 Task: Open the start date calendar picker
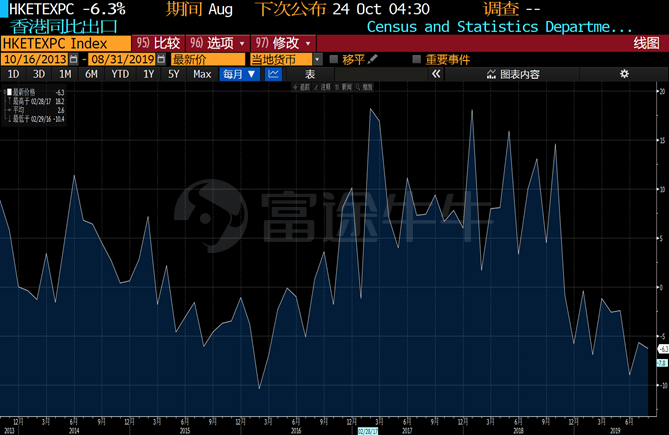coord(73,59)
